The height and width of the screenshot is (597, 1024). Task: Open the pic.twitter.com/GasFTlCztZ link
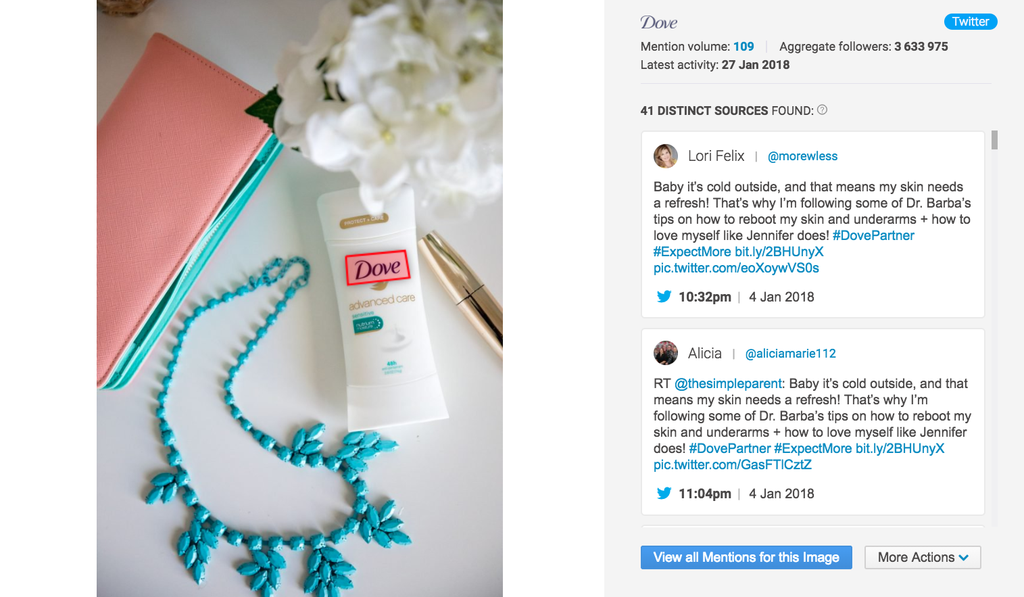(x=732, y=464)
